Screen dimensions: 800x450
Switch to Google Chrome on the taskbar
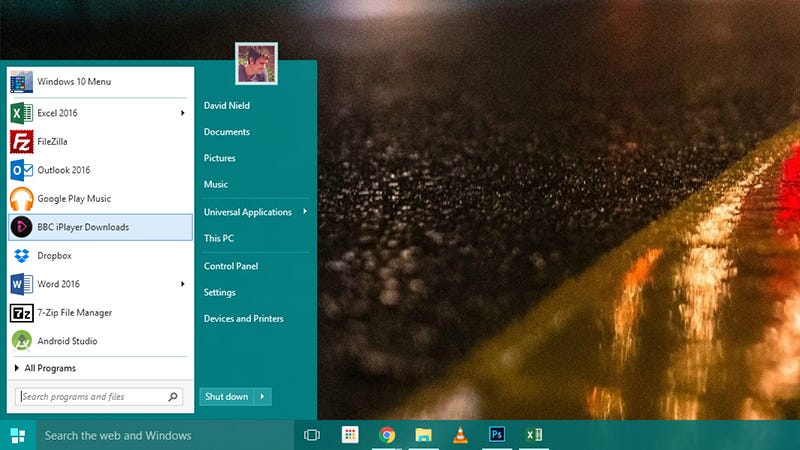pos(387,435)
